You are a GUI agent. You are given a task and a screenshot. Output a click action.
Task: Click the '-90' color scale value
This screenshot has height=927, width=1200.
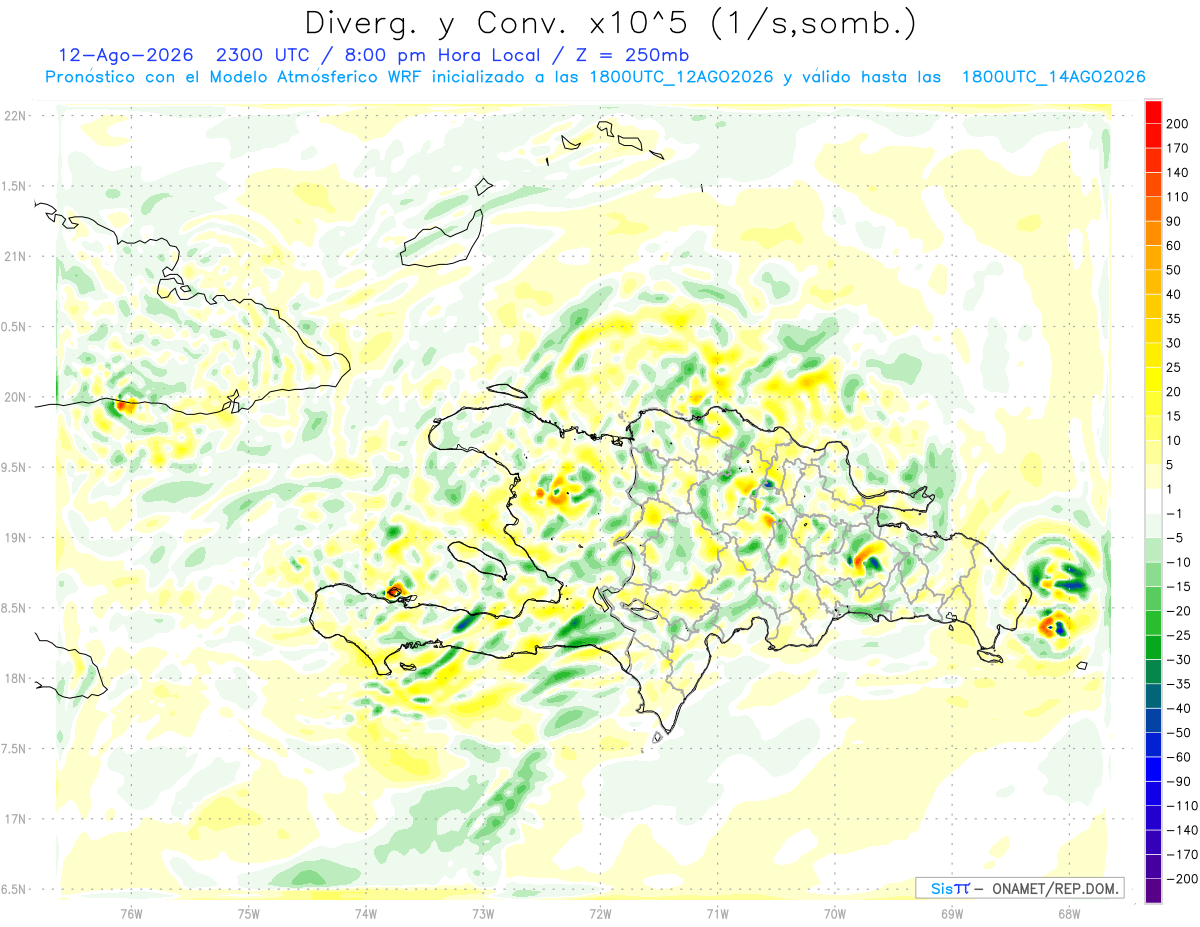[x=1177, y=782]
